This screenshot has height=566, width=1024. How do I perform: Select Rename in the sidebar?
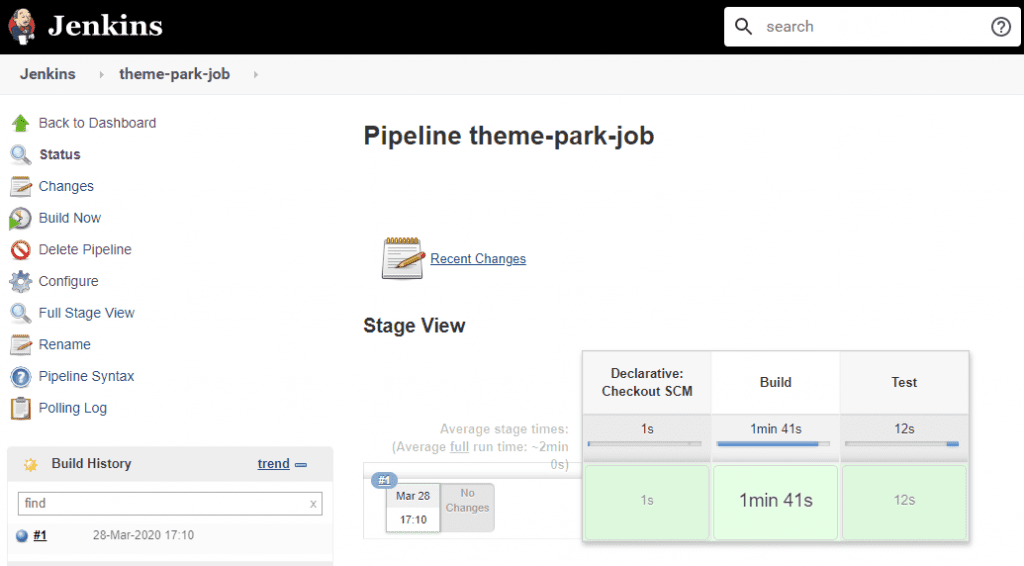tap(64, 345)
